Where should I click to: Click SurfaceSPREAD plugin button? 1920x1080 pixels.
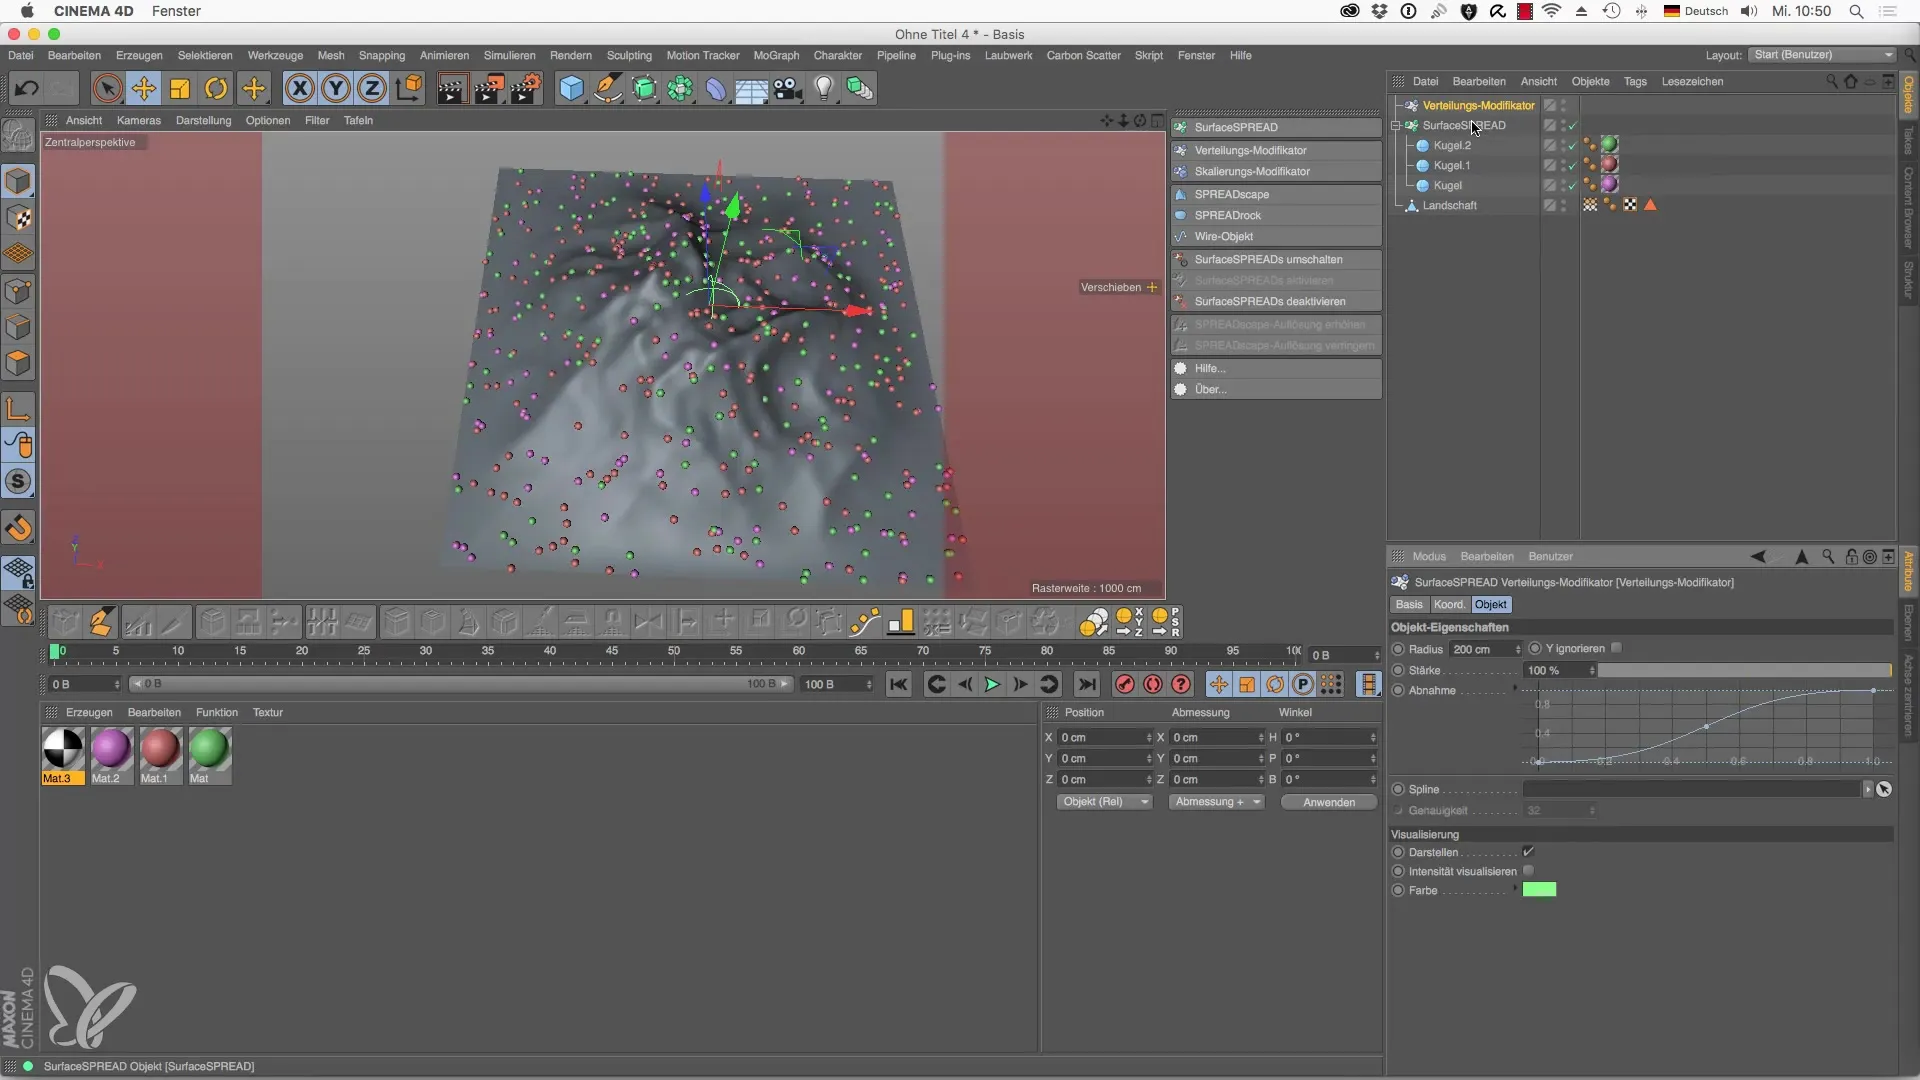click(1277, 127)
